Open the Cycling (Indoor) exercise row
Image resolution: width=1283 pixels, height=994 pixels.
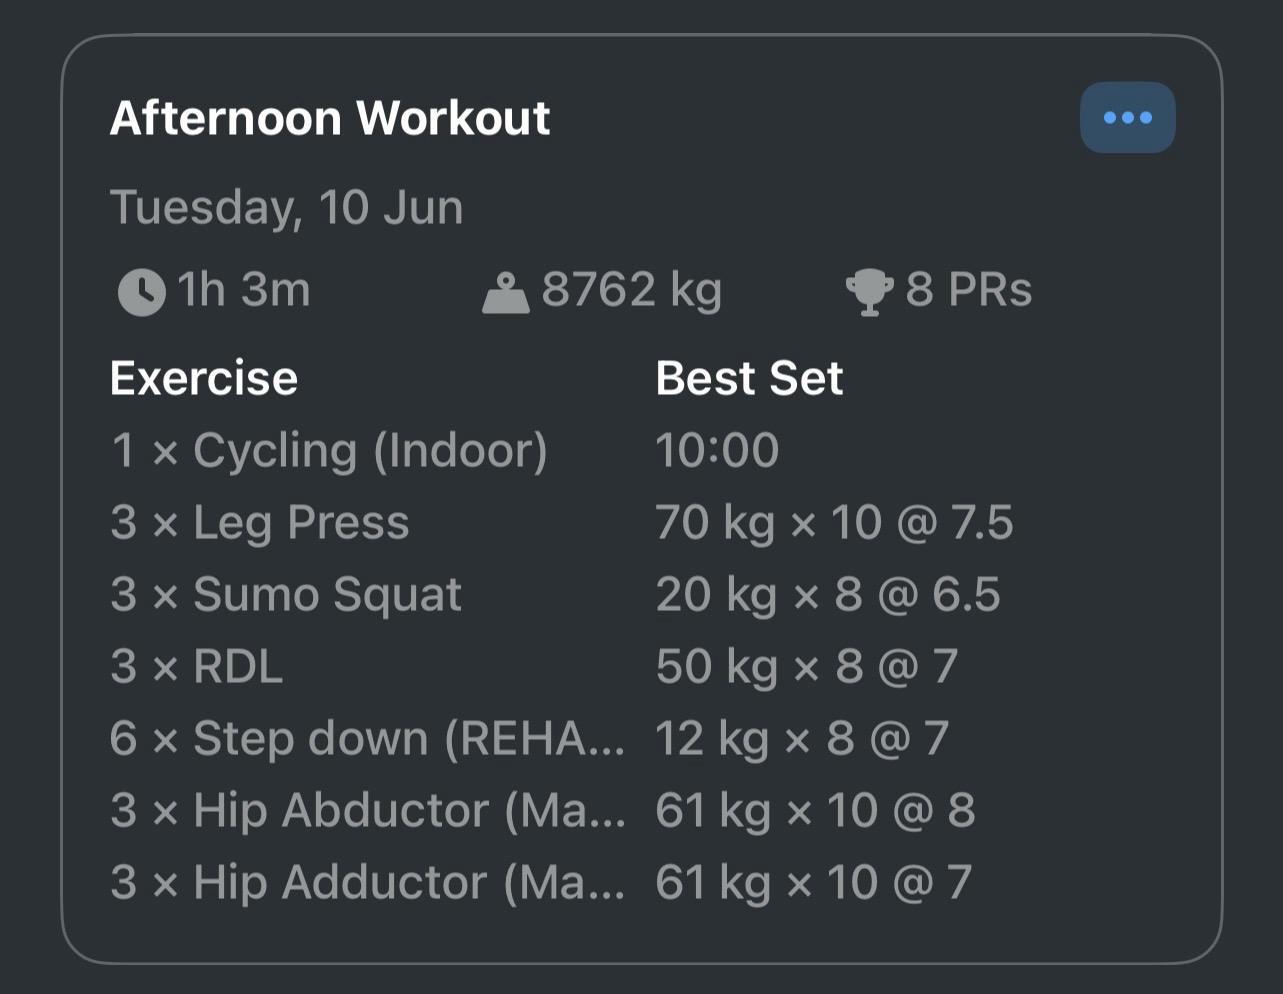point(329,450)
